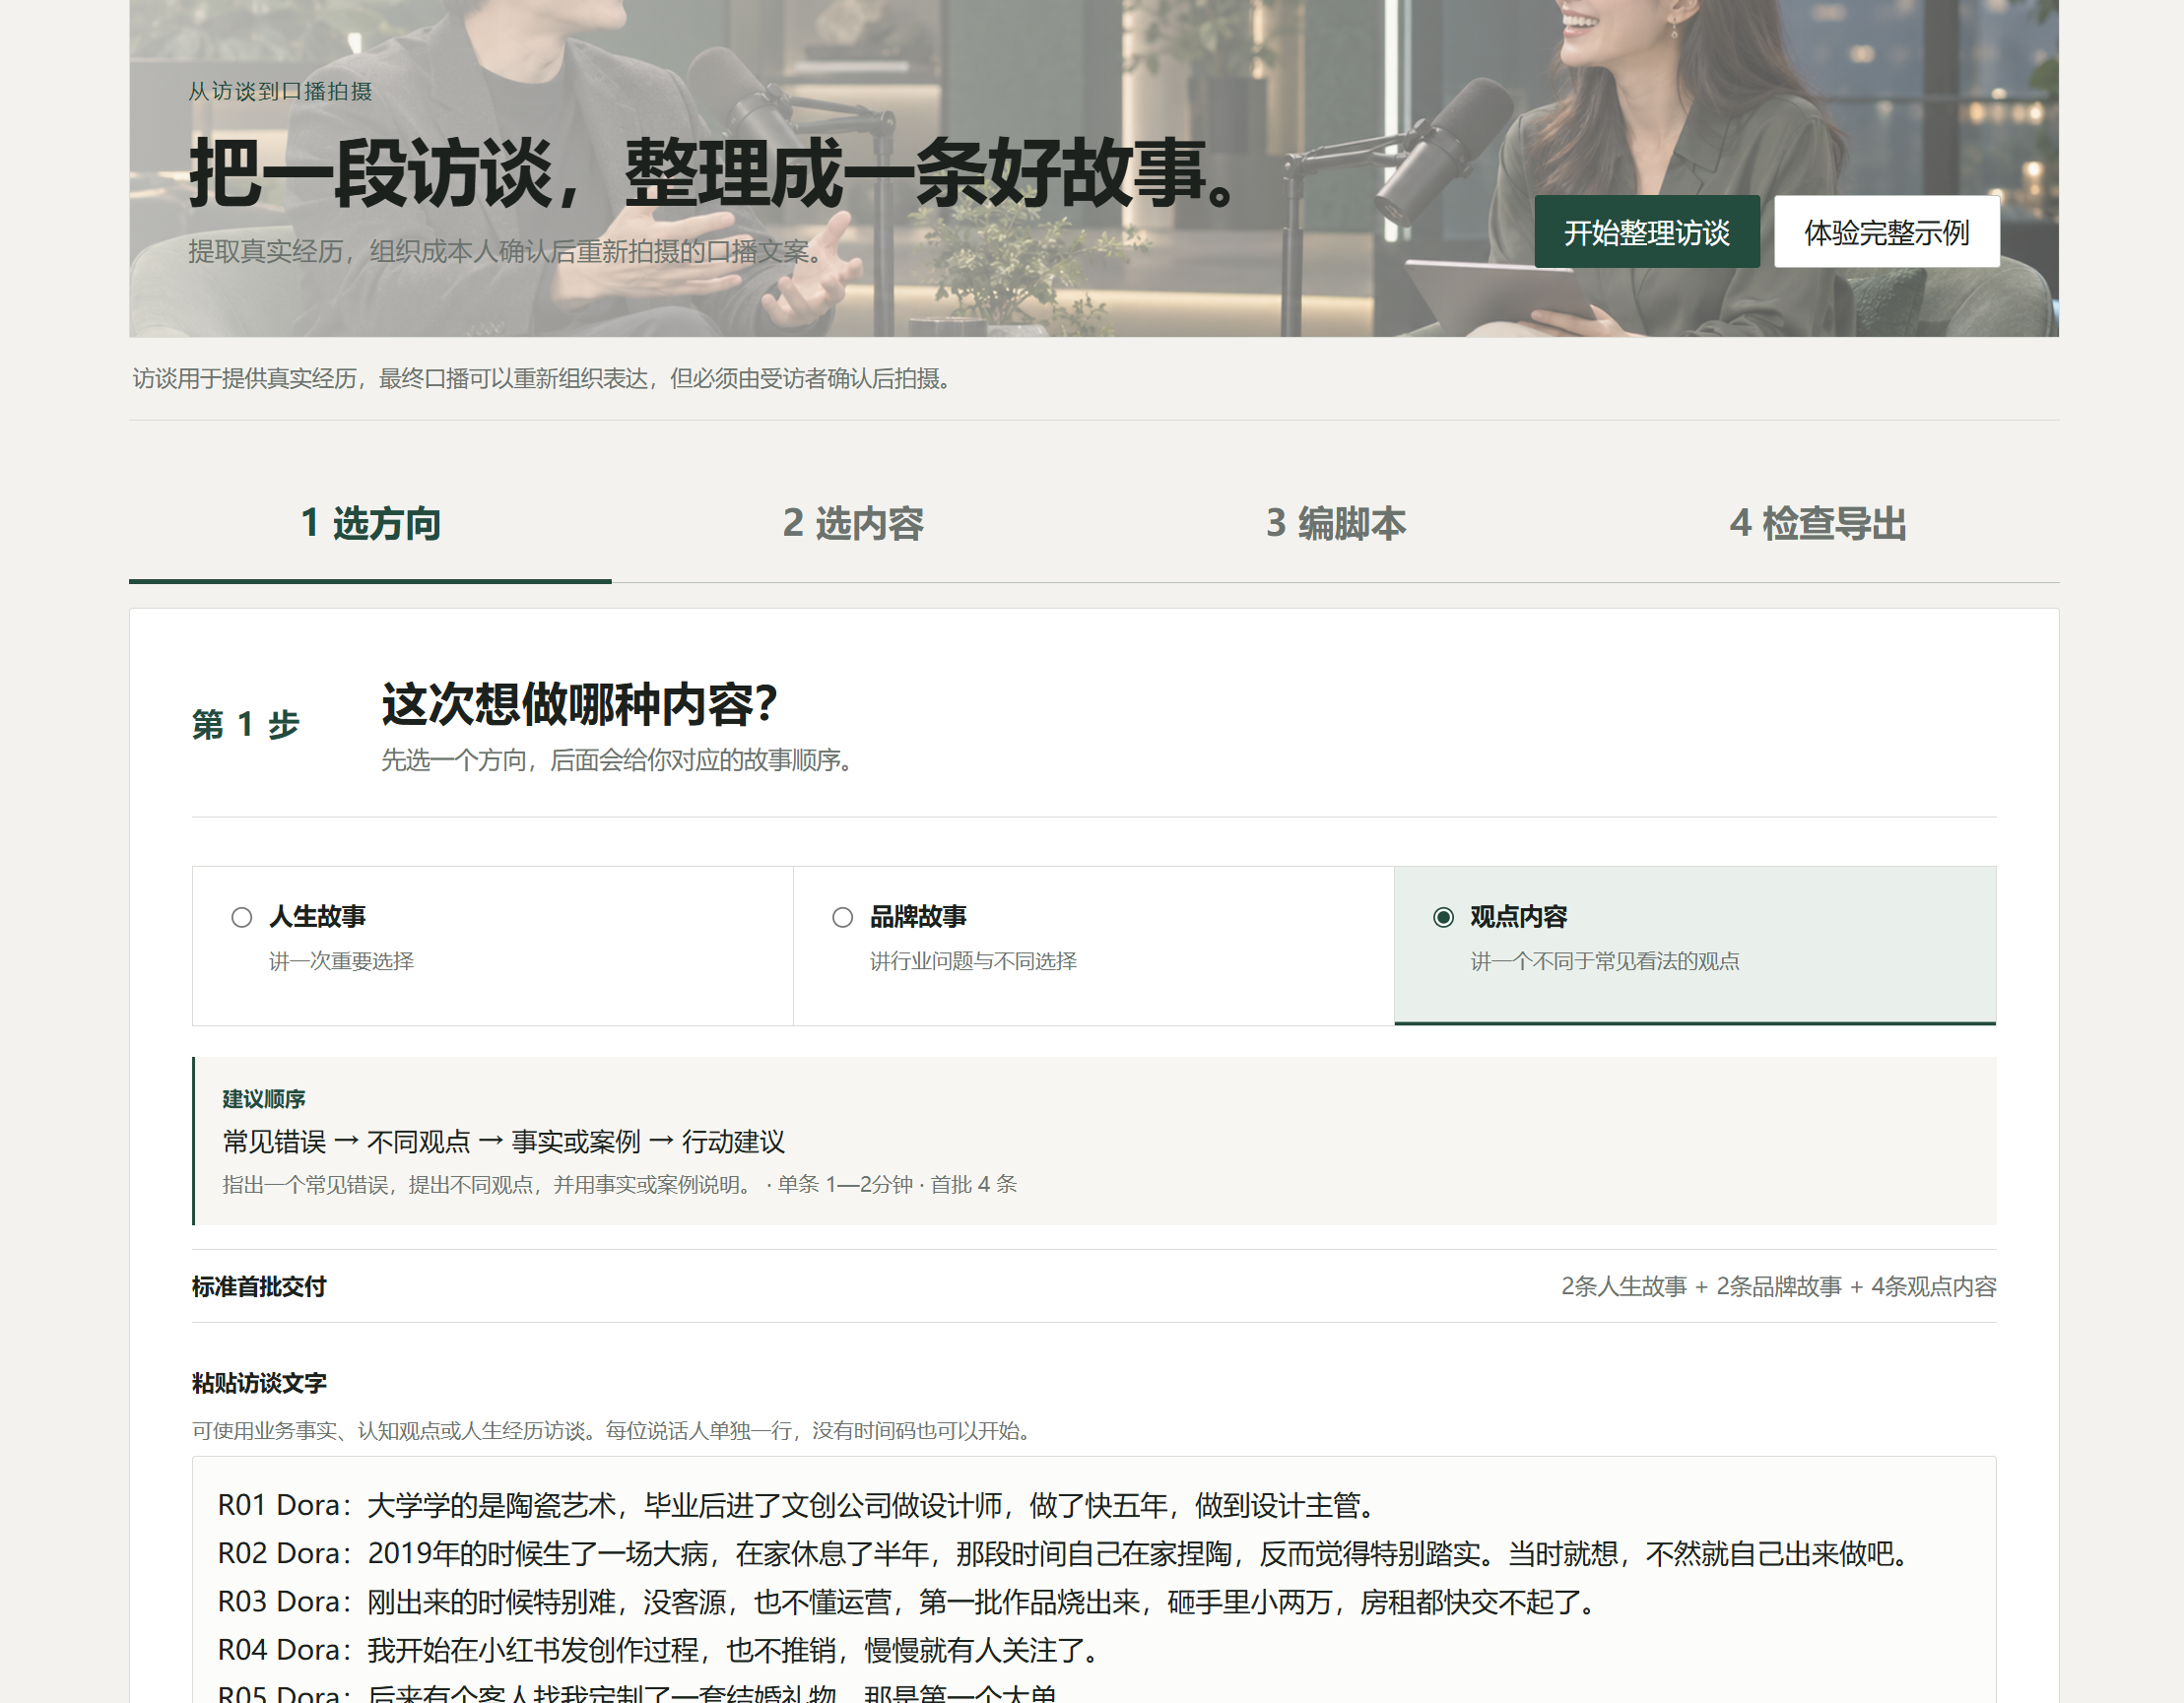Image resolution: width=2184 pixels, height=1703 pixels.
Task: Go to the 2 选内容 tab
Action: coord(852,523)
